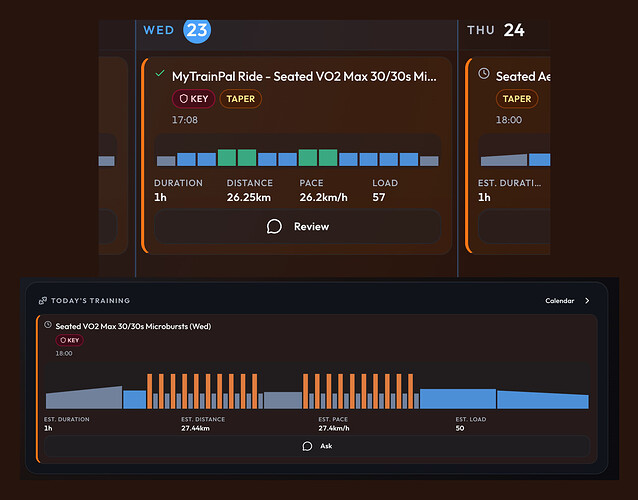Click the chat bubble icon on Review
Image resolution: width=638 pixels, height=500 pixels.
coord(274,227)
